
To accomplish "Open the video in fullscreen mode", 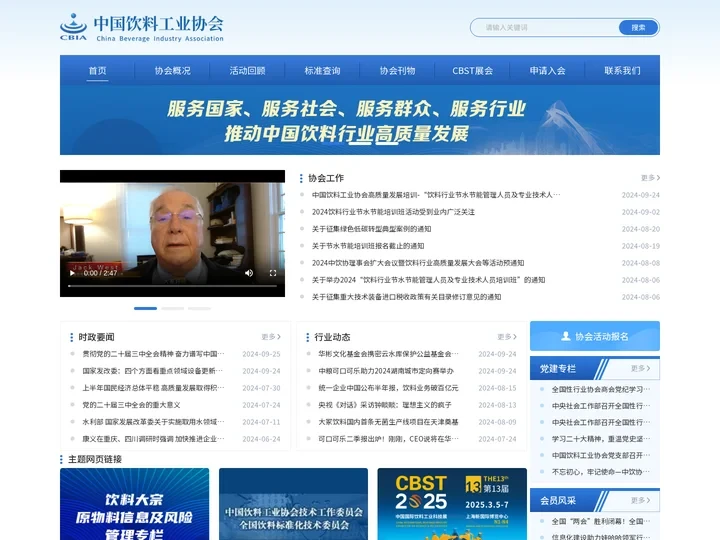I will (273, 273).
